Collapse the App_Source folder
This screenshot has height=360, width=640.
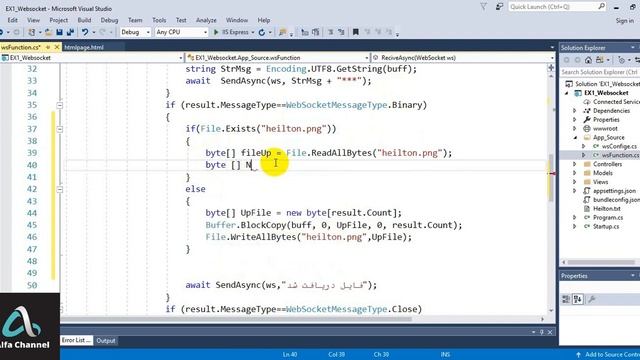click(576, 138)
